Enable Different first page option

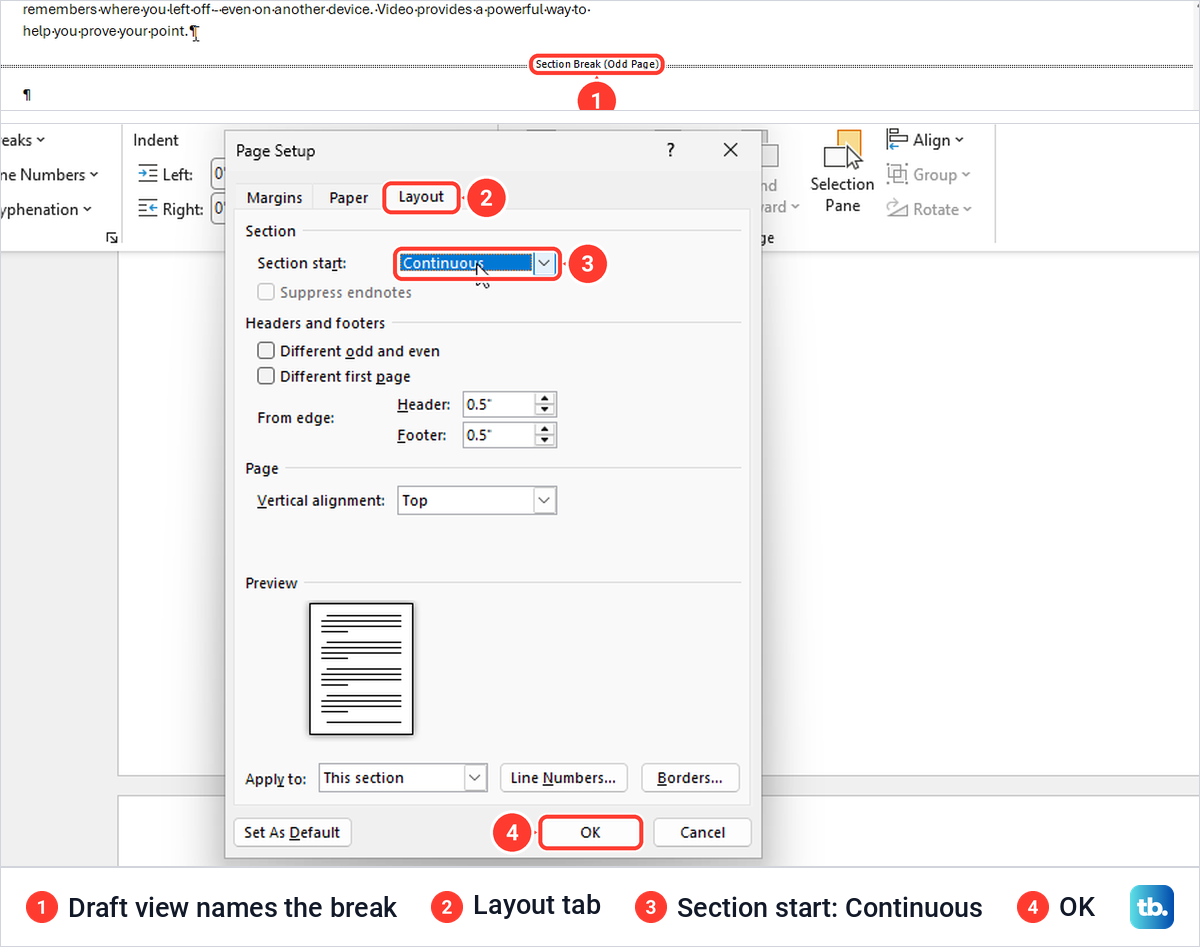point(266,376)
